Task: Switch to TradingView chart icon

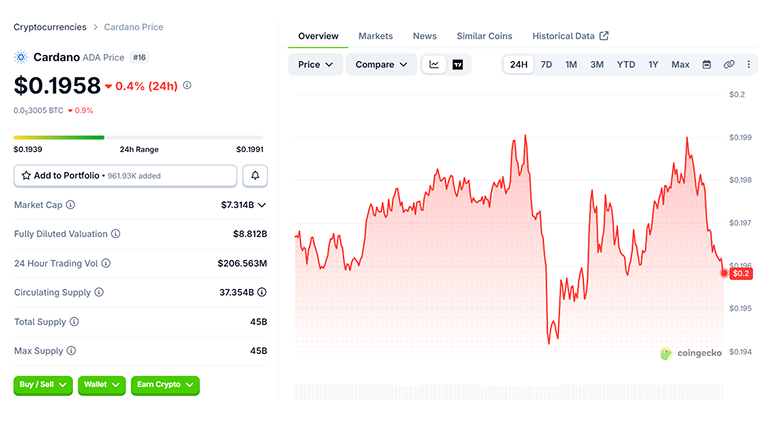Action: 457,65
